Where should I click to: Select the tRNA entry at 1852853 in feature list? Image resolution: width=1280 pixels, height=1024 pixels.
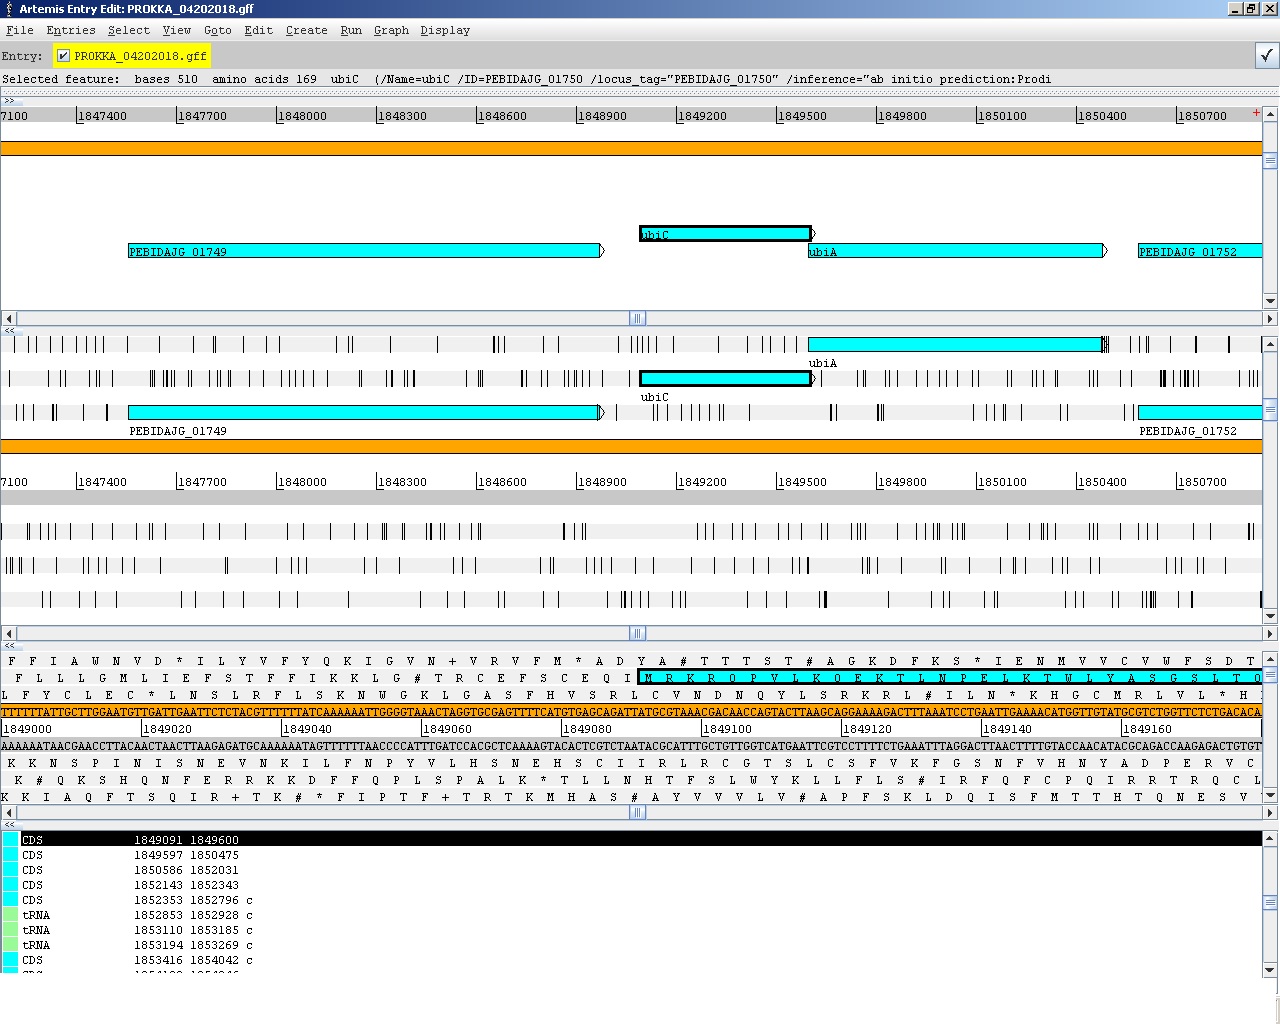[150, 914]
